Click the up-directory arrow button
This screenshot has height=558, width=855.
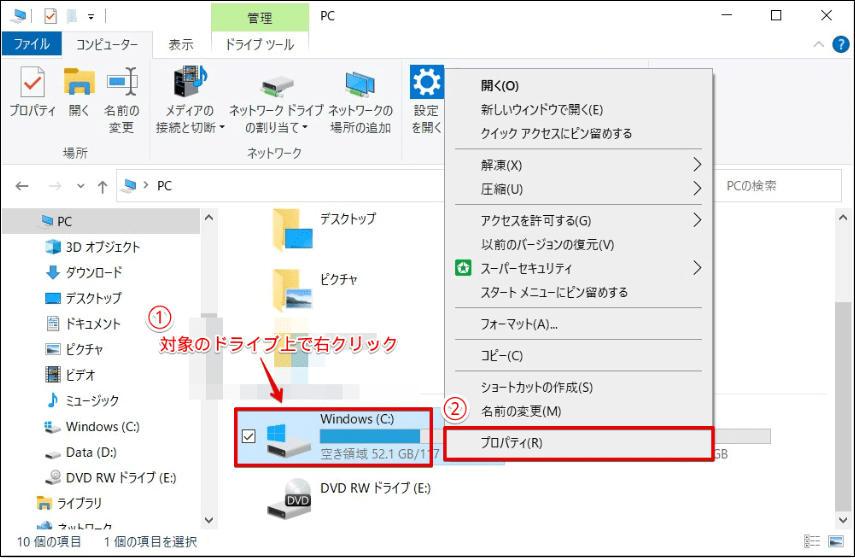pos(102,186)
